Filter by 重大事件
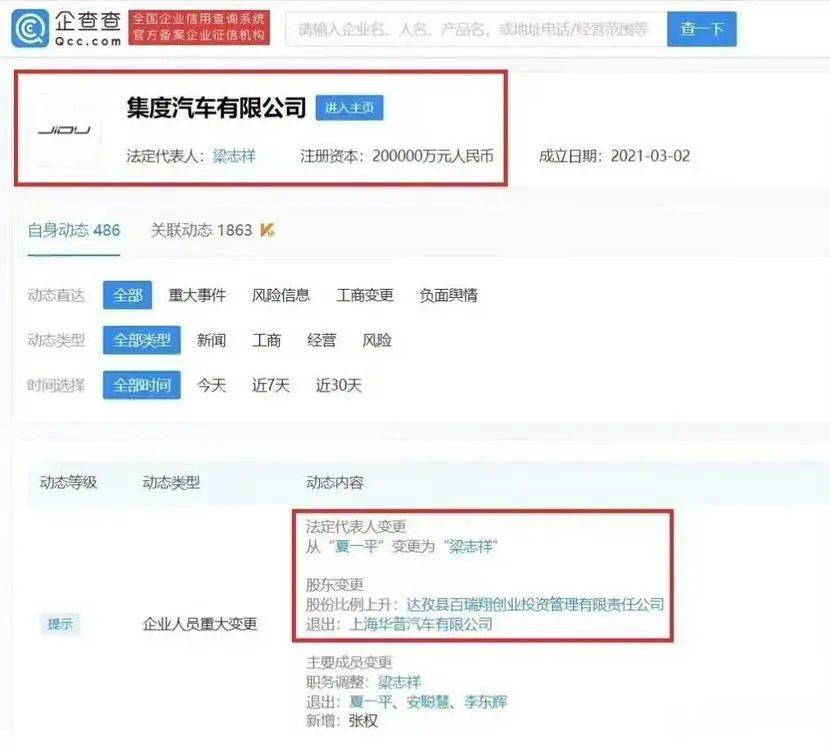Image resolution: width=830 pixels, height=755 pixels. (197, 295)
